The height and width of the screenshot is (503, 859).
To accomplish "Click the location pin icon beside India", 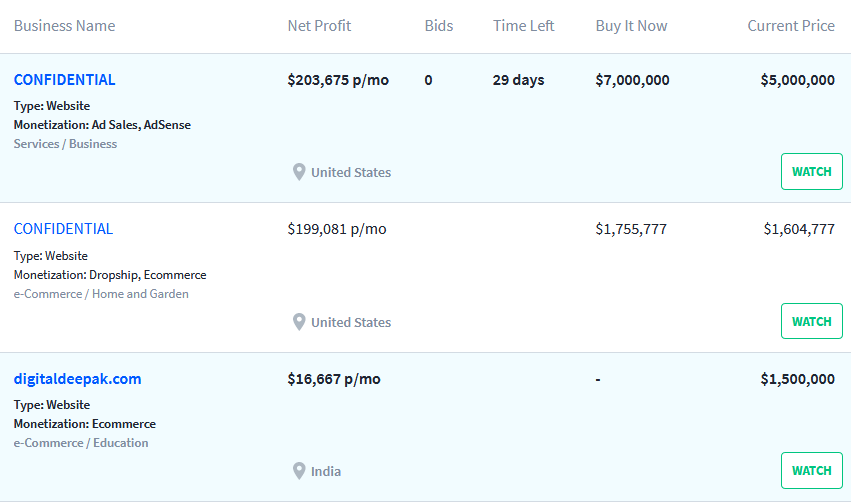I will coord(299,471).
